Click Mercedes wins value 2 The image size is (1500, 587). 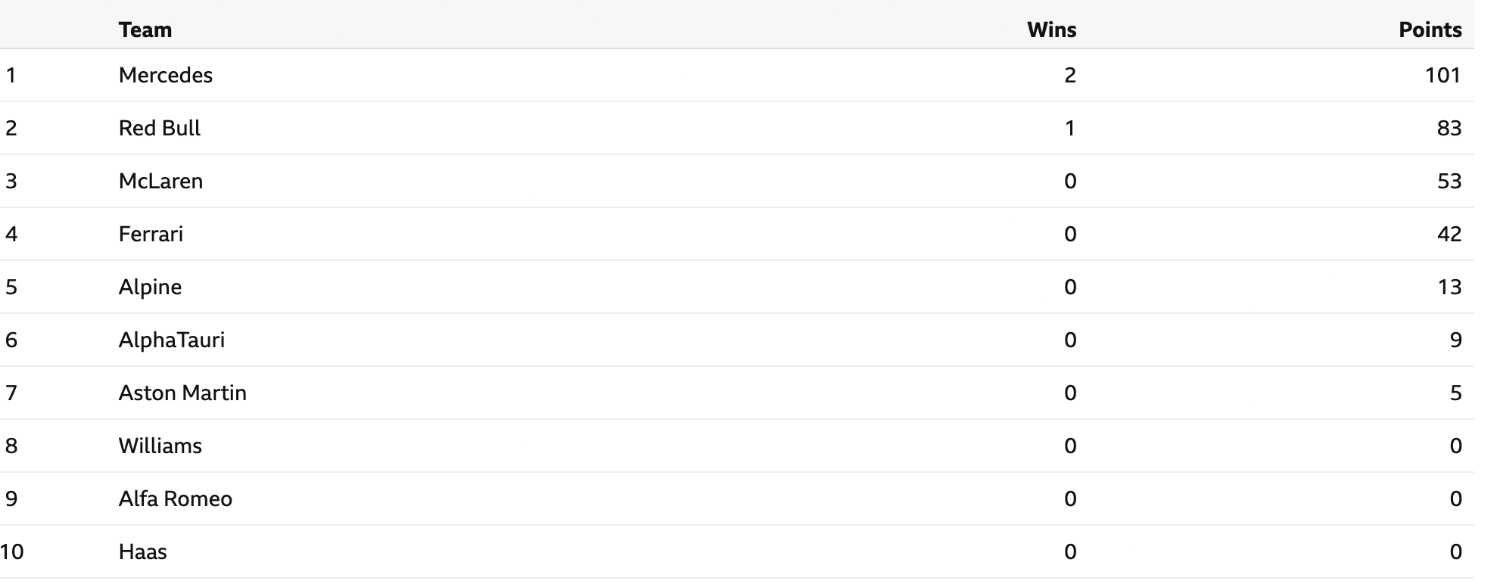[1070, 75]
